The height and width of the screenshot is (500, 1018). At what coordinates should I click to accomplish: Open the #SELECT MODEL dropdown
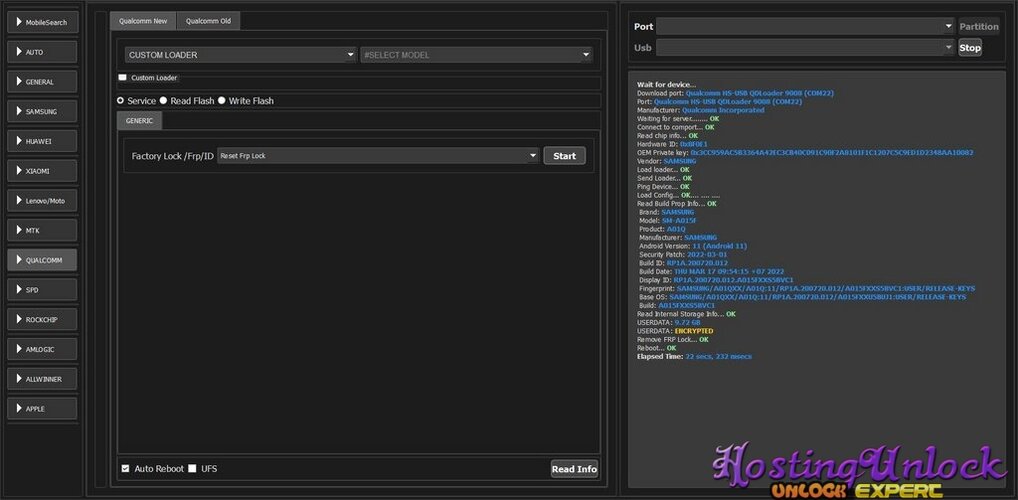pyautogui.click(x=477, y=55)
